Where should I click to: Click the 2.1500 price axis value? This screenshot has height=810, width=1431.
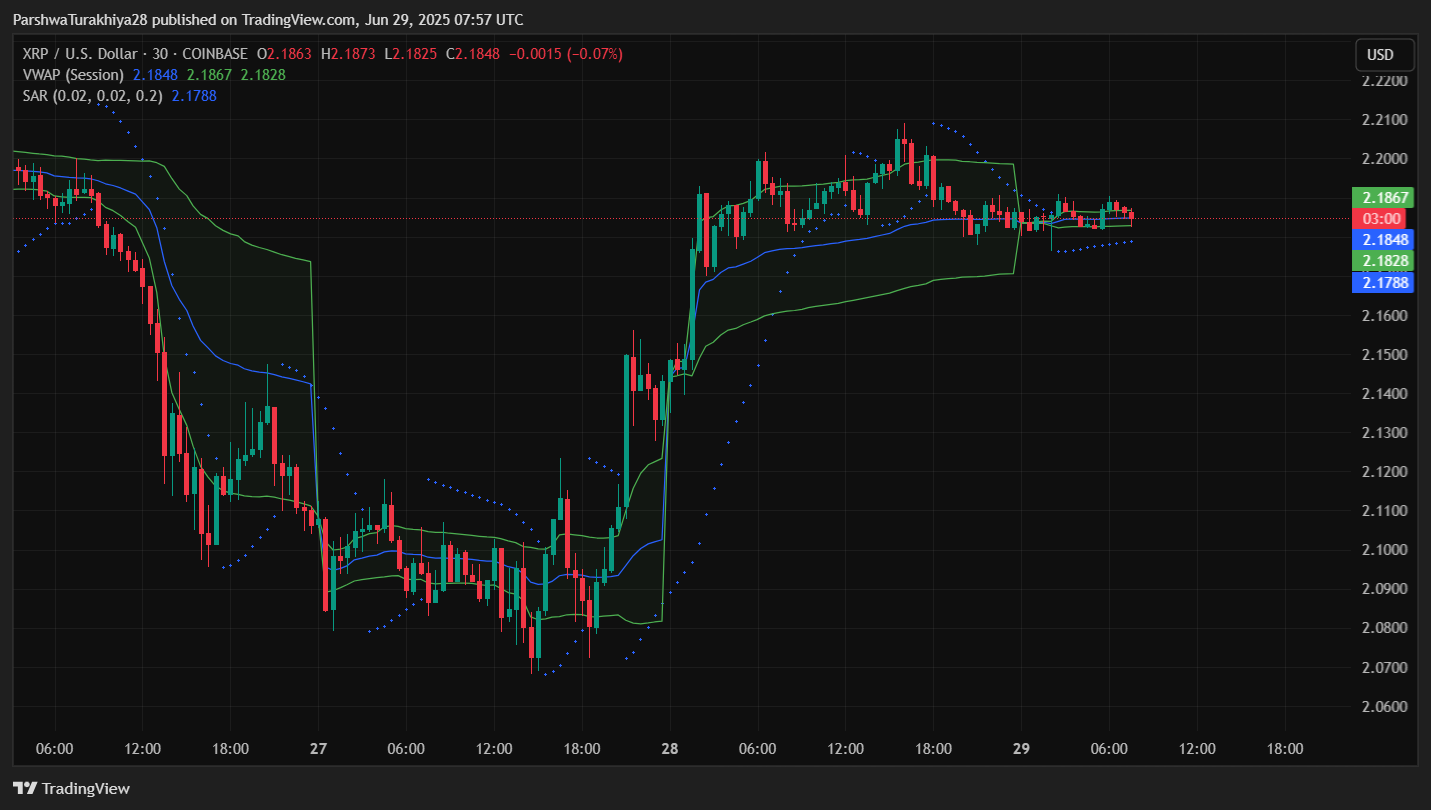pos(1385,354)
